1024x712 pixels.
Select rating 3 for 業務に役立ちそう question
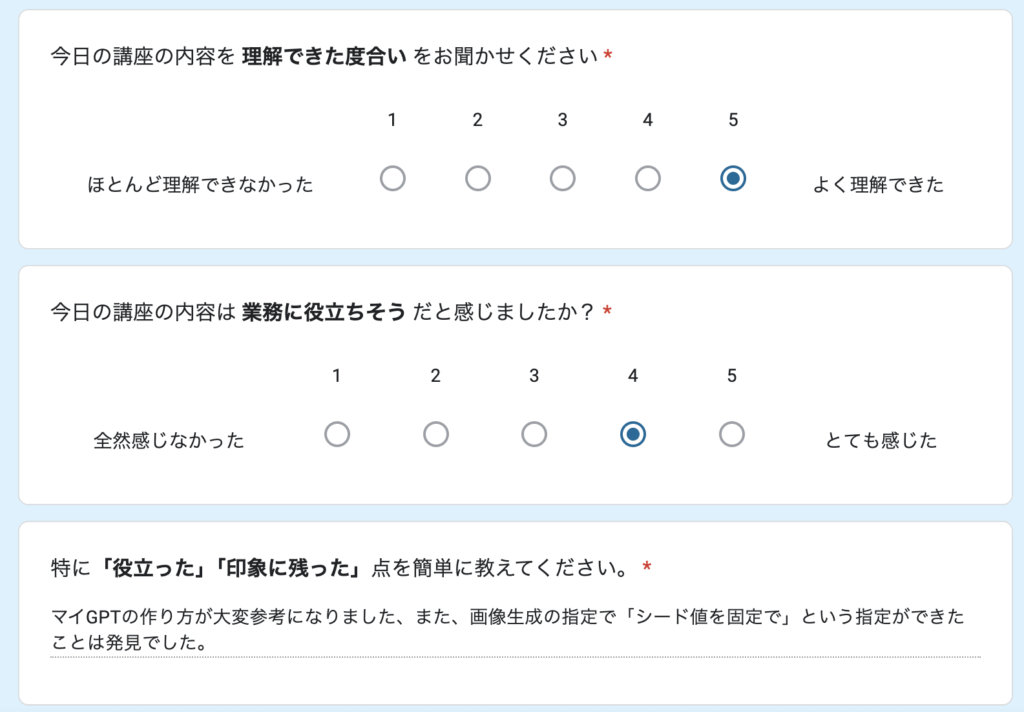coord(534,434)
